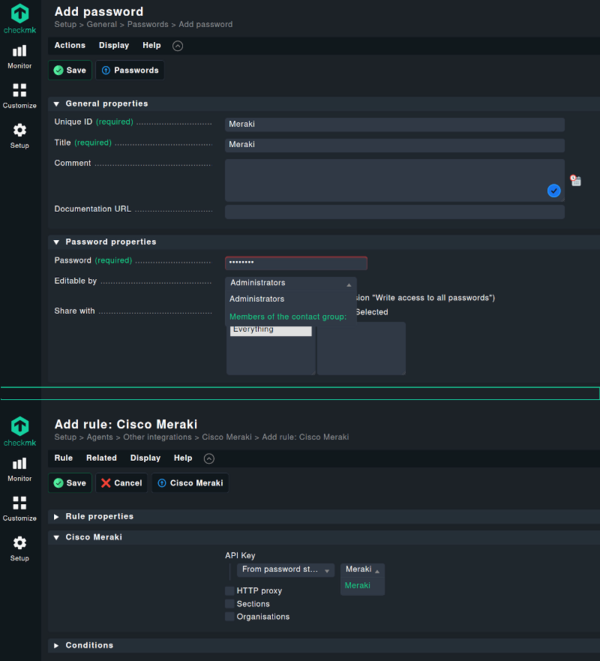This screenshot has height=661, width=600.
Task: Open Setup gear in Add rule sidebar
Action: (19, 547)
